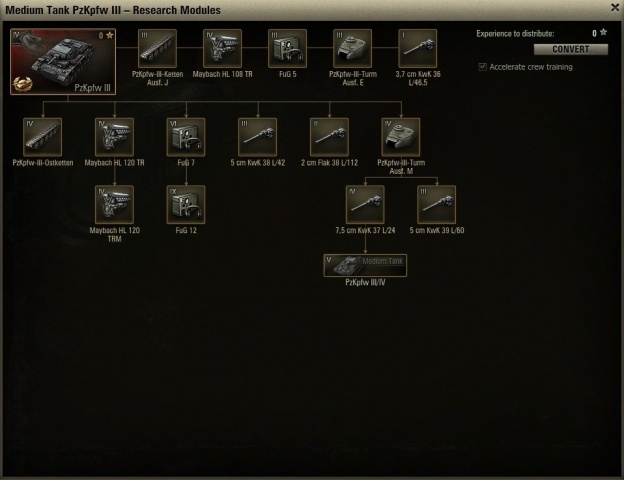Choose Maybach HL 120 TRM engine icon
Image resolution: width=624 pixels, height=480 pixels.
point(115,205)
